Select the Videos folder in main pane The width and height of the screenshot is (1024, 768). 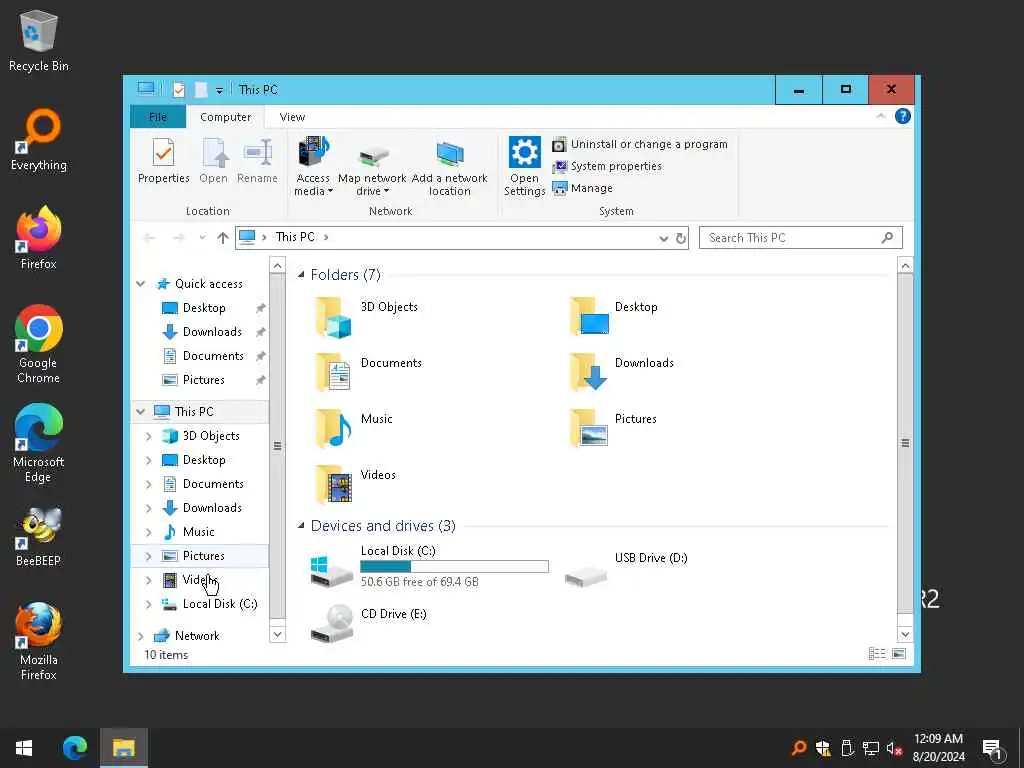(x=355, y=484)
